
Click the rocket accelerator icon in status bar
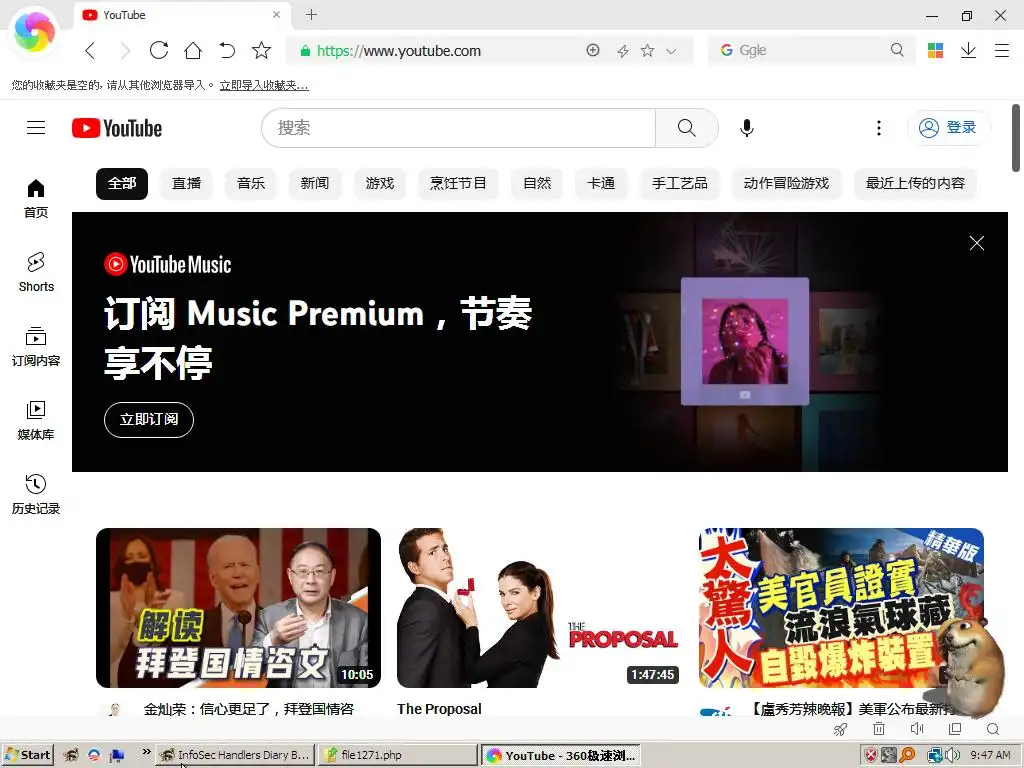[x=840, y=729]
